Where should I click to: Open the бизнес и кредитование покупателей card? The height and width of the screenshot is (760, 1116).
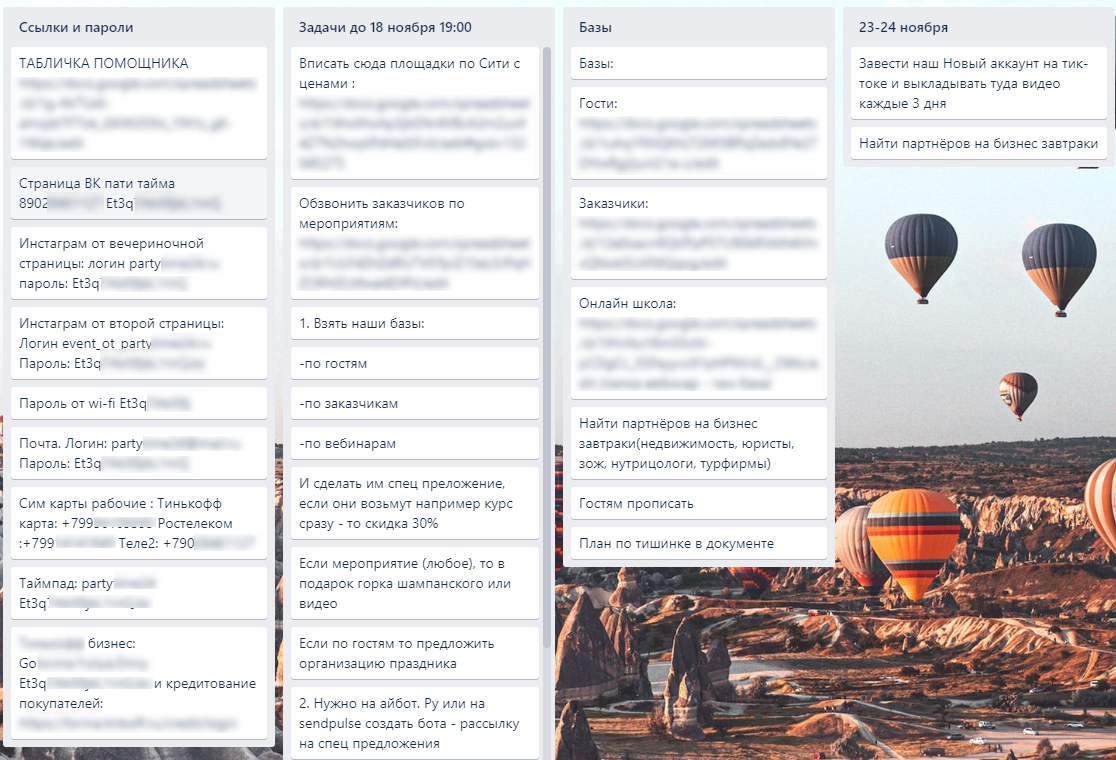coord(139,682)
